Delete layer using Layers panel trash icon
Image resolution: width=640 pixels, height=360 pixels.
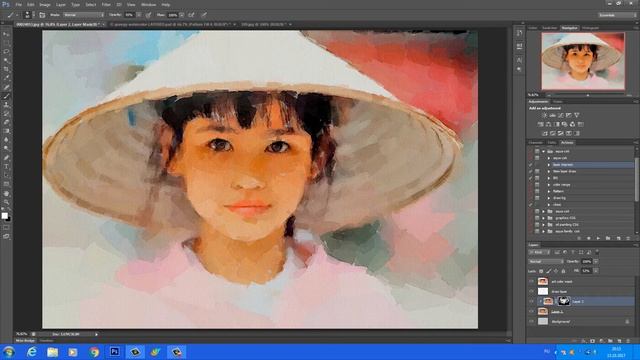click(628, 340)
